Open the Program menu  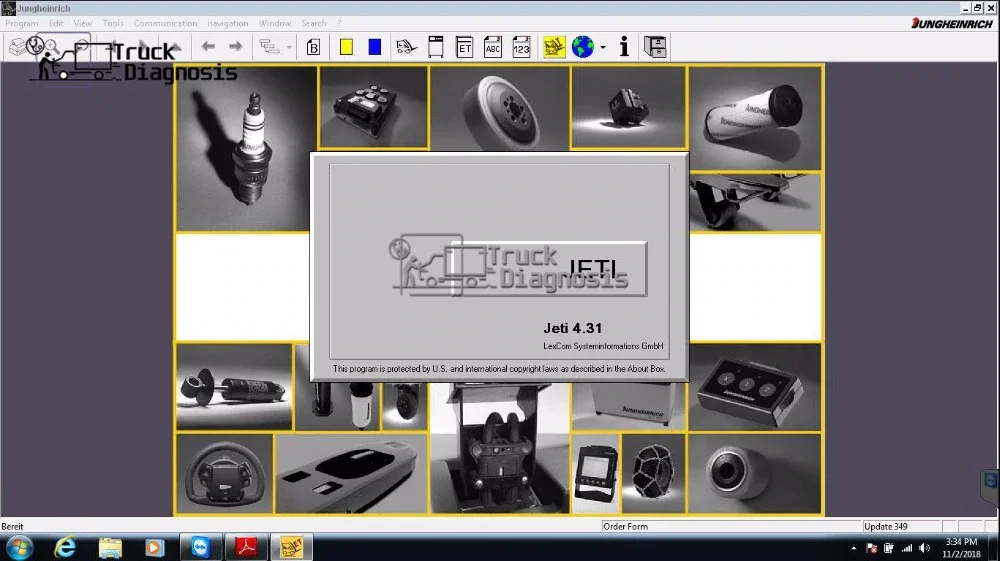coord(22,23)
